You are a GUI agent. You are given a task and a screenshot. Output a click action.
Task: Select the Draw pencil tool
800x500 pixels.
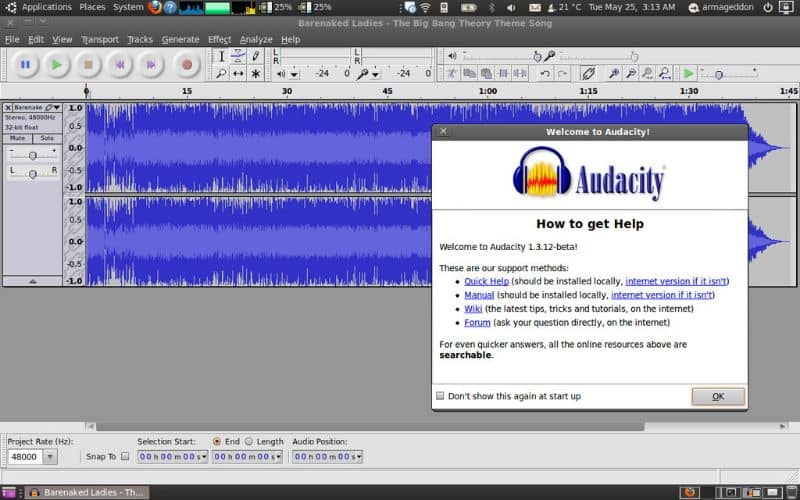(256, 56)
